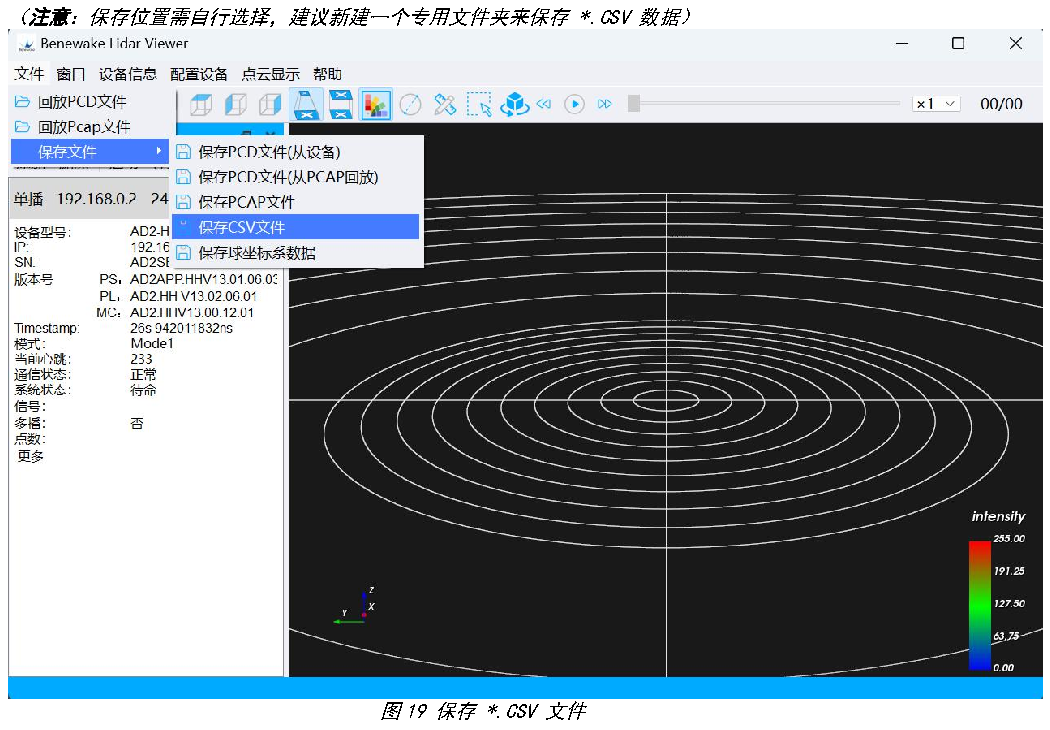Open the 配置设备 menu

pos(198,74)
